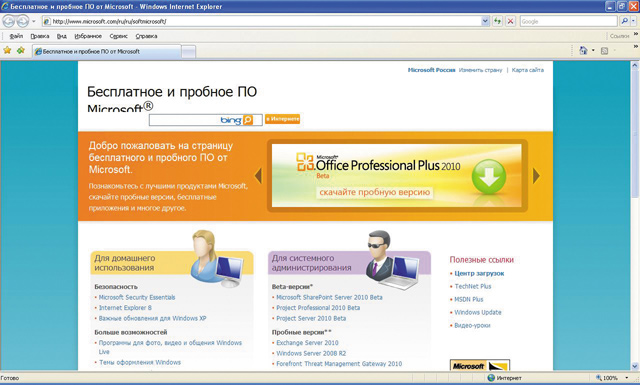Open the Вид menu
Viewport: 640px width, 385px height.
62,36
